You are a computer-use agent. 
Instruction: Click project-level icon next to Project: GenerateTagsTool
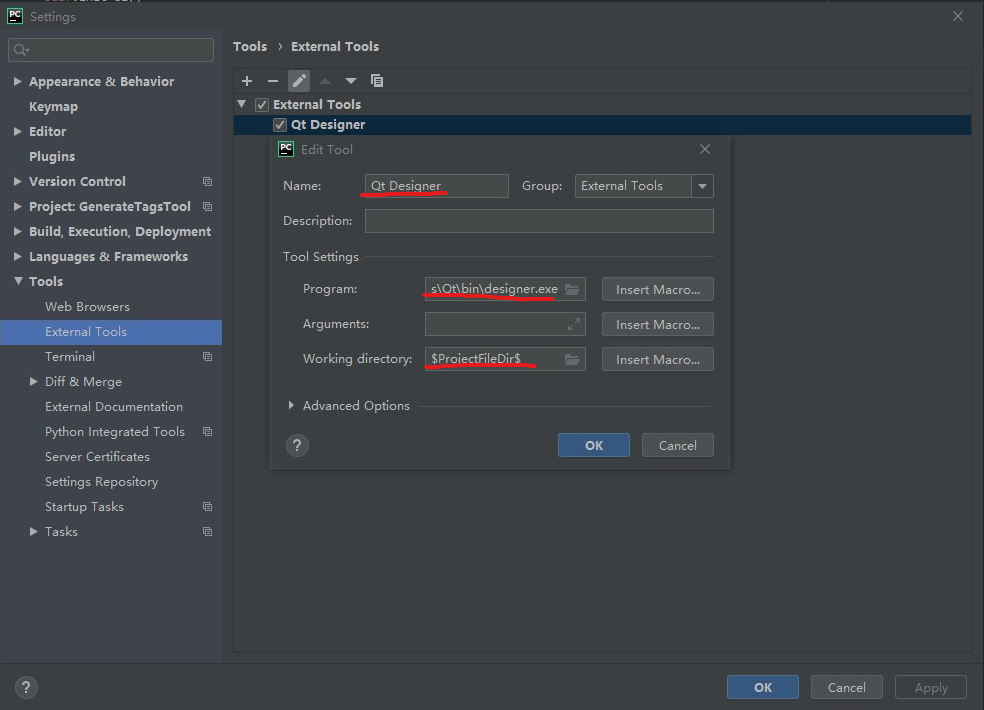[207, 207]
